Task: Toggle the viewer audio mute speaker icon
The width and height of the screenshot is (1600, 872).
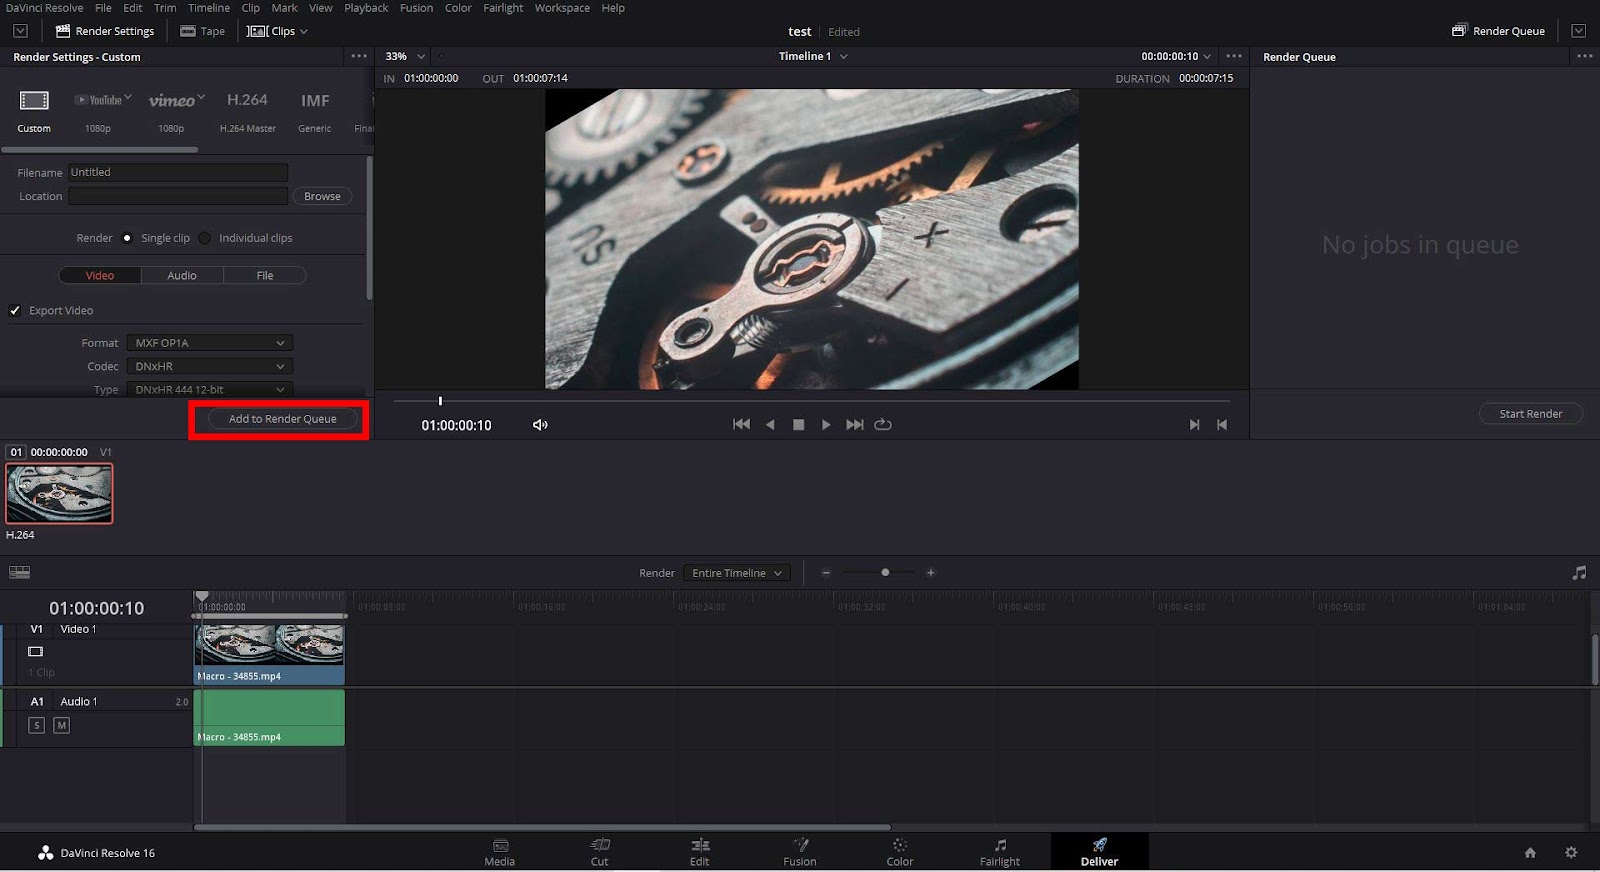Action: (x=540, y=425)
